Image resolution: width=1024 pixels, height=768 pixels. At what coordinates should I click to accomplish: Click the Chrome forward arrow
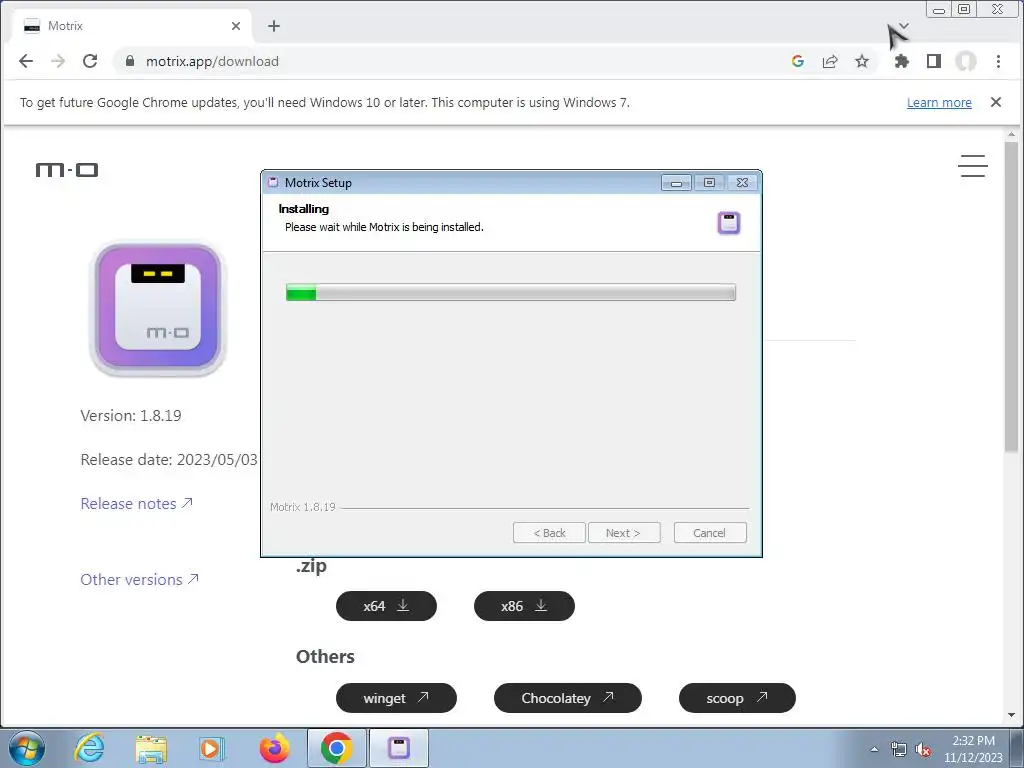click(58, 61)
